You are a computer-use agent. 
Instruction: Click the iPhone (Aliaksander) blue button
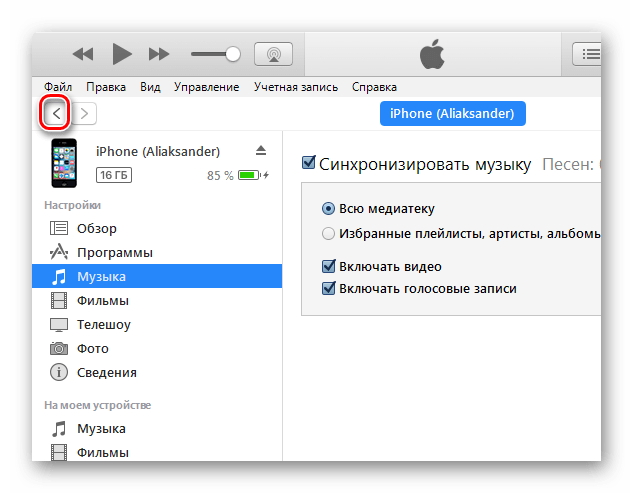pos(453,113)
